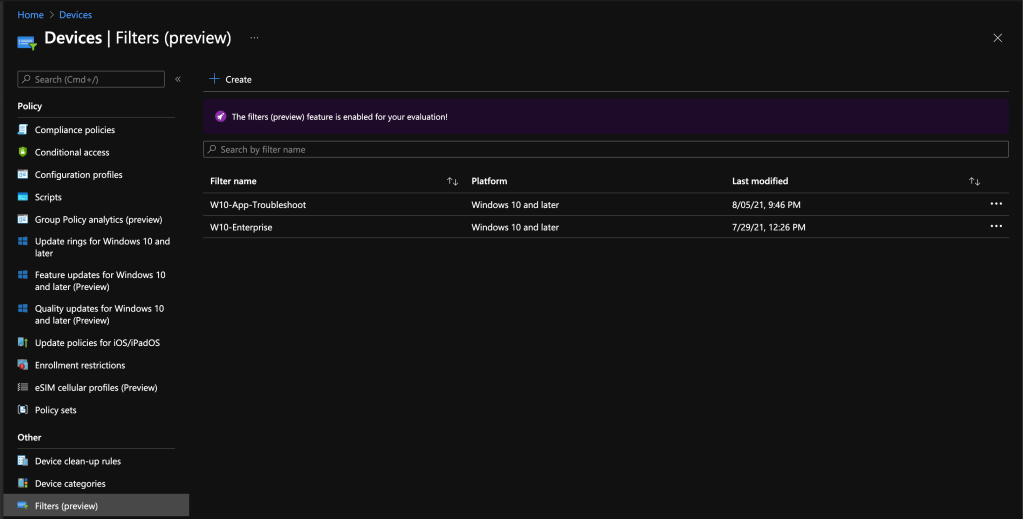The height and width of the screenshot is (519, 1023).
Task: Create a new filter
Action: coord(230,79)
